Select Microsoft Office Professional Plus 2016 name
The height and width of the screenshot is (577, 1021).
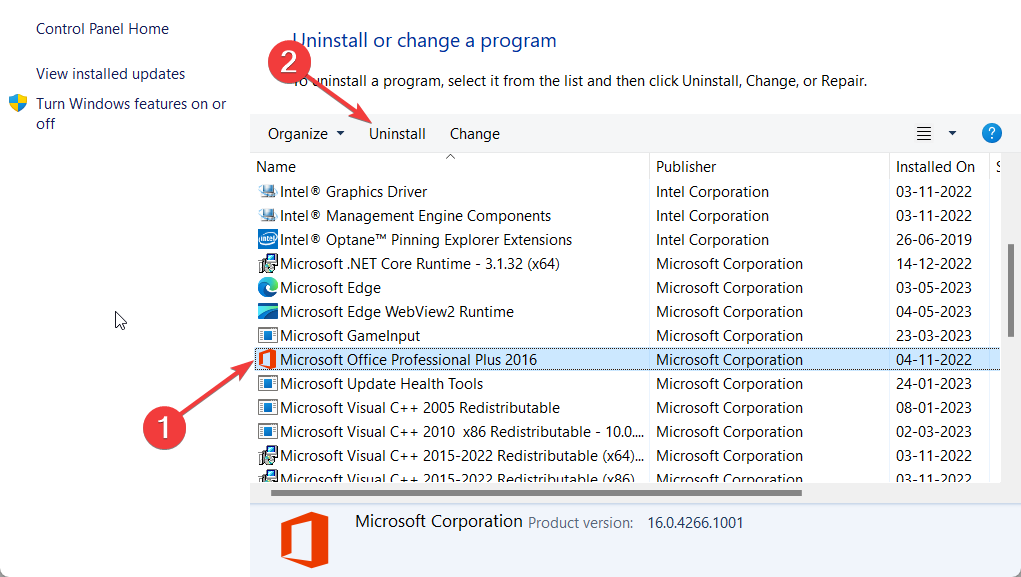click(x=408, y=359)
